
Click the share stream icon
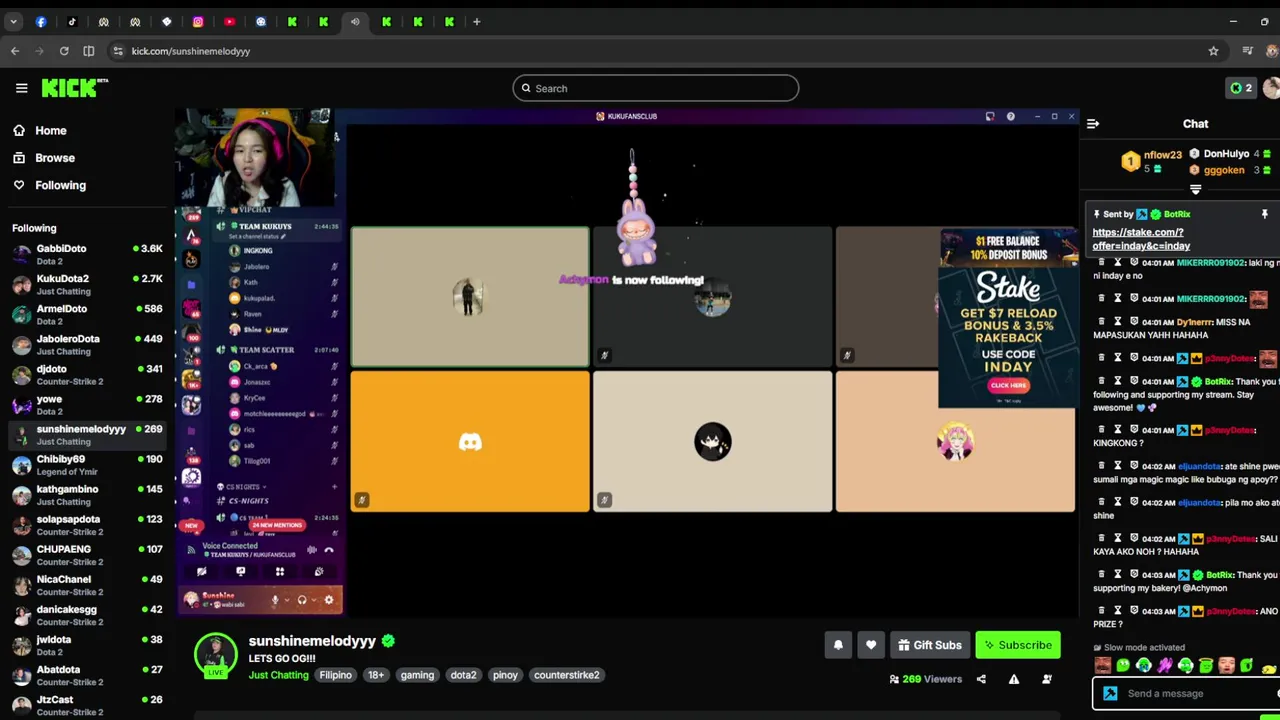click(x=981, y=679)
